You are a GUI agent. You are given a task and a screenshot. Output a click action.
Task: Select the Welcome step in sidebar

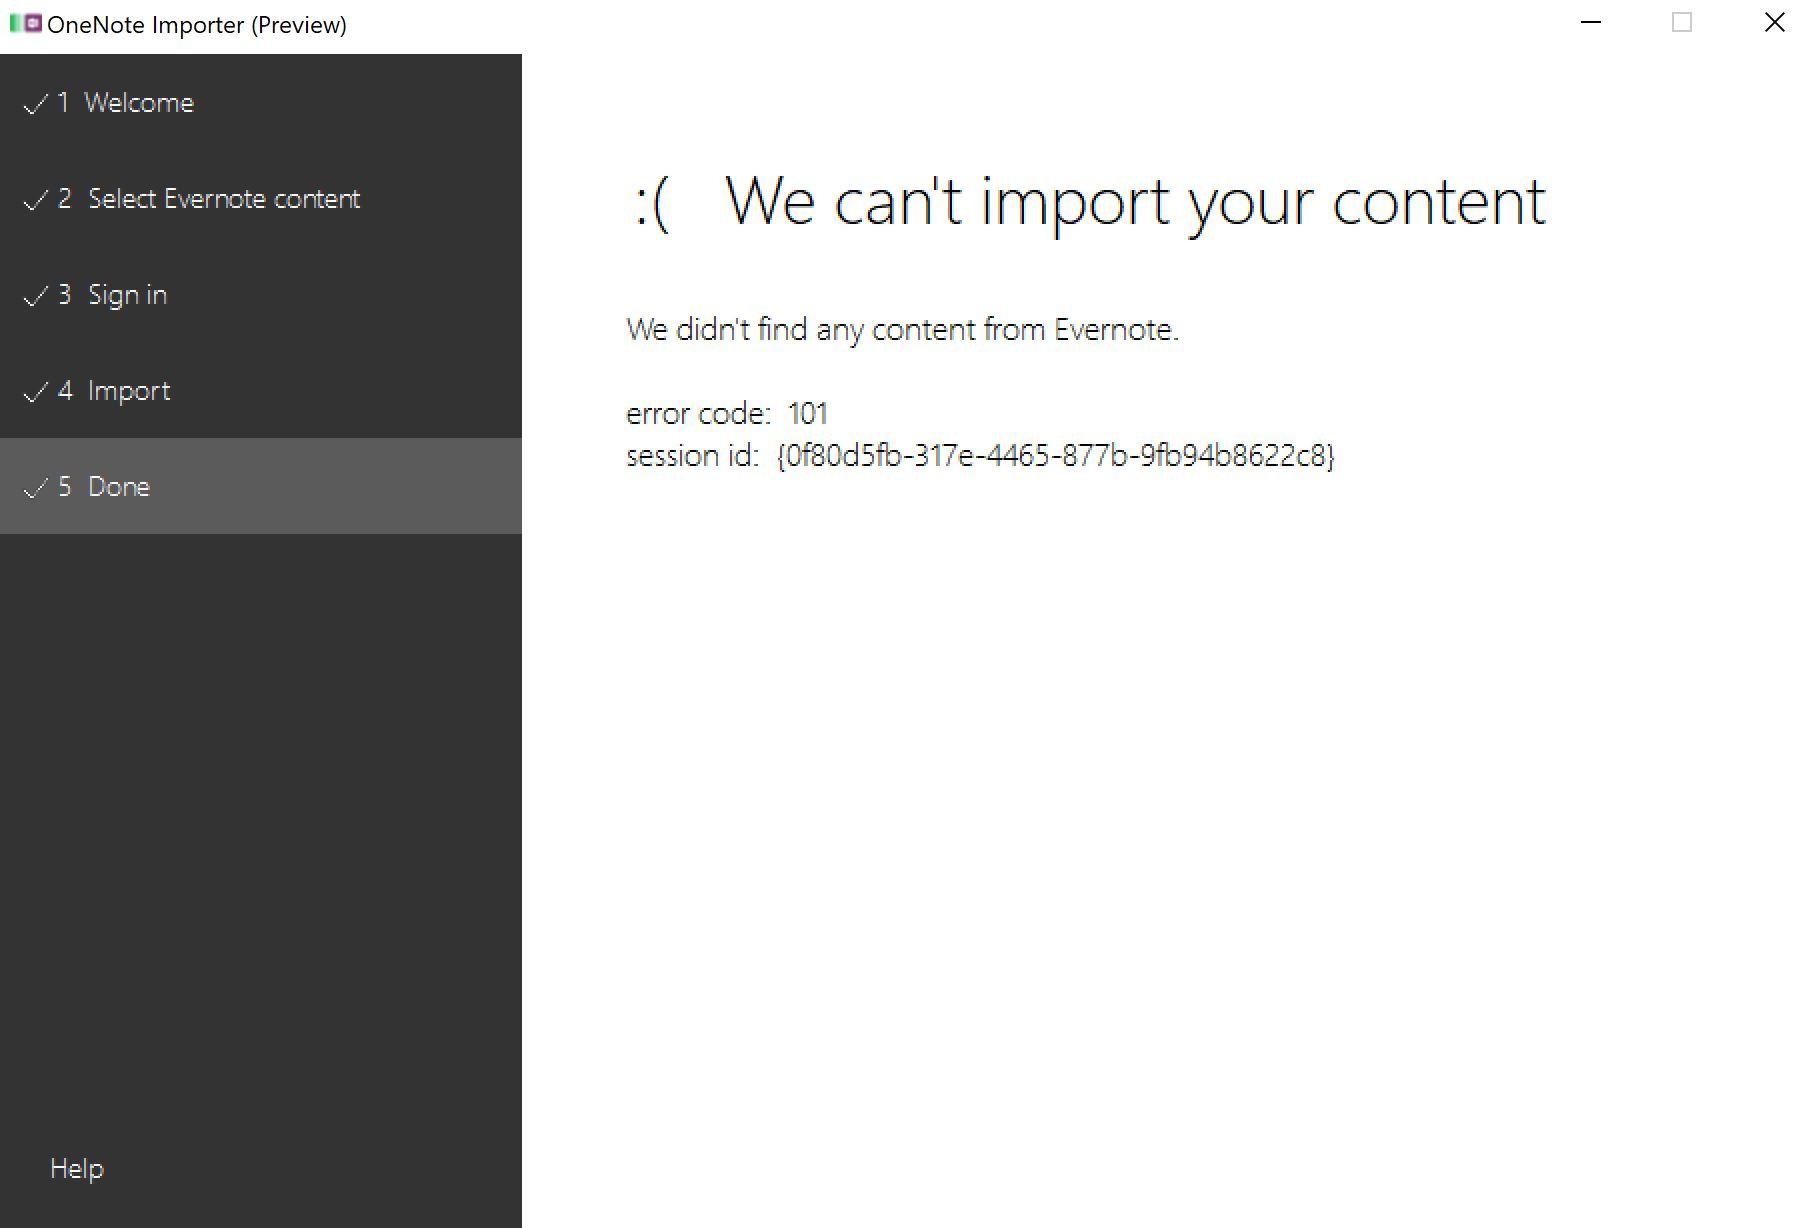click(x=260, y=102)
